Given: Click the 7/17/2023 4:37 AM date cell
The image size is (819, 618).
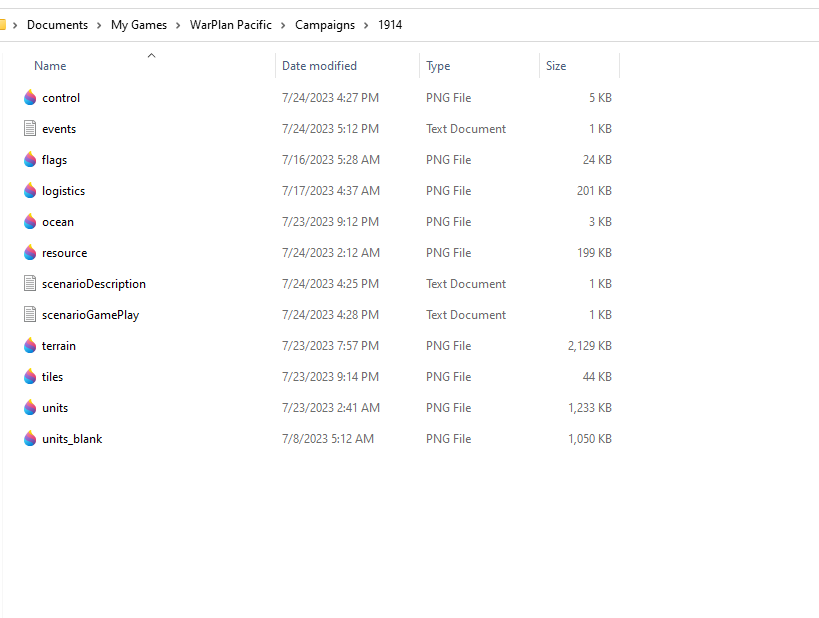Looking at the screenshot, I should (x=331, y=191).
